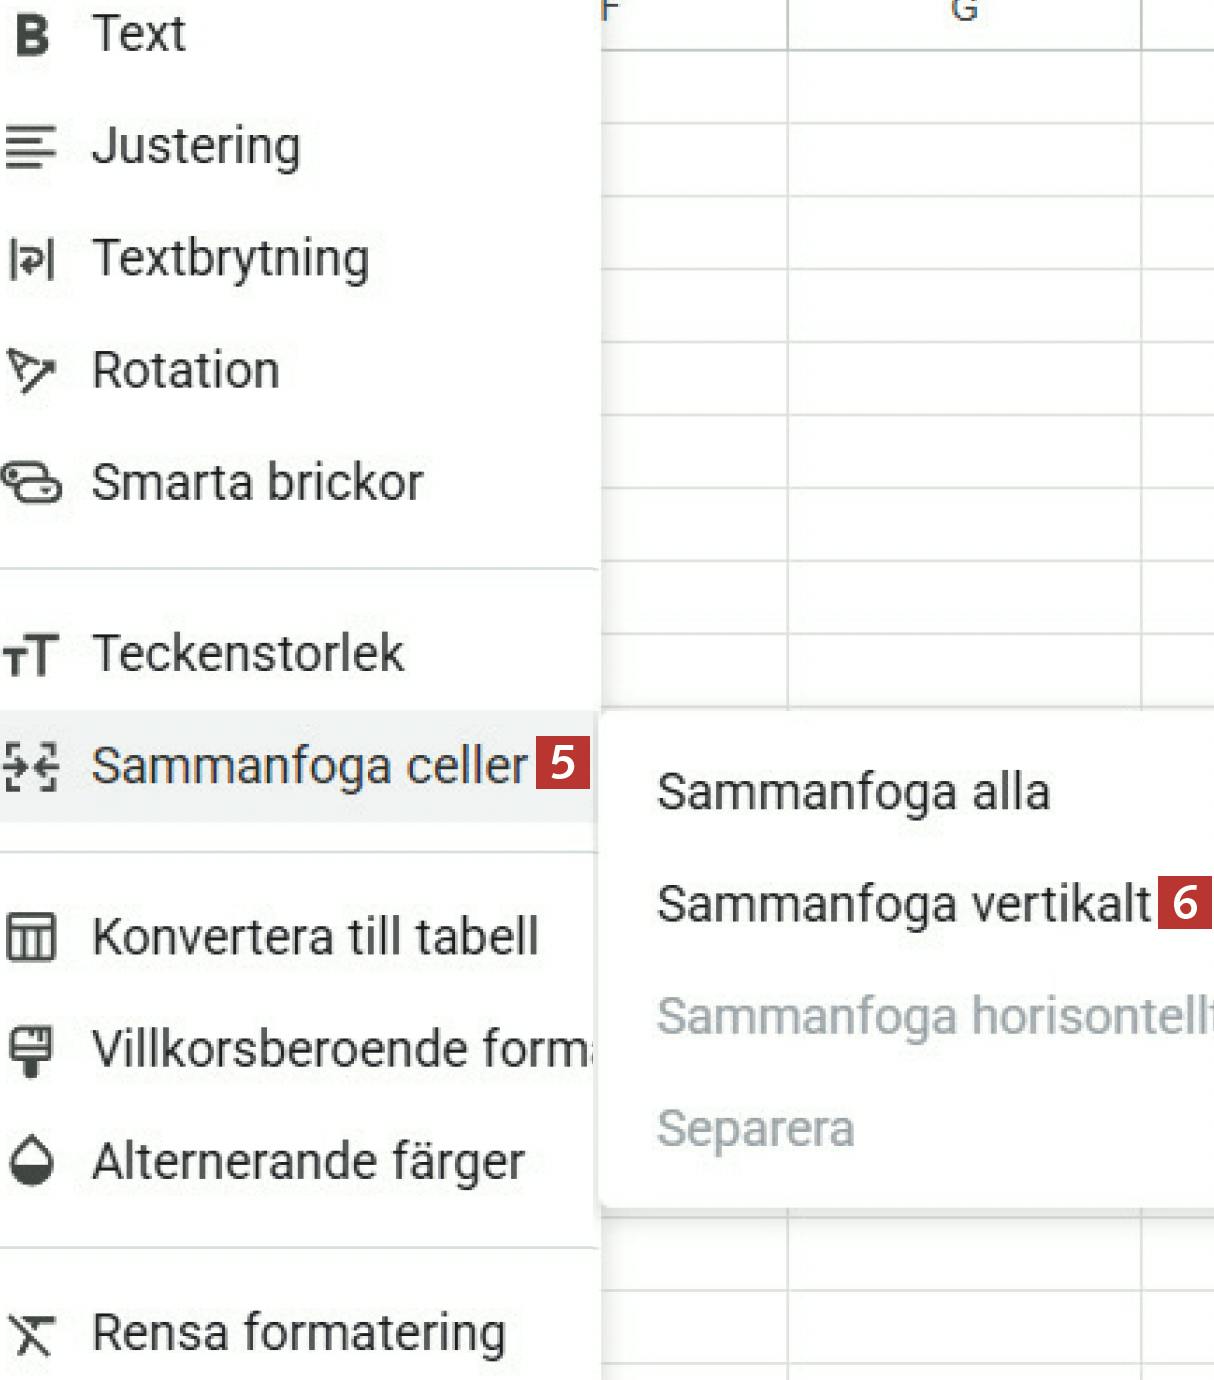Click the bold B icon beside Text

32,34
